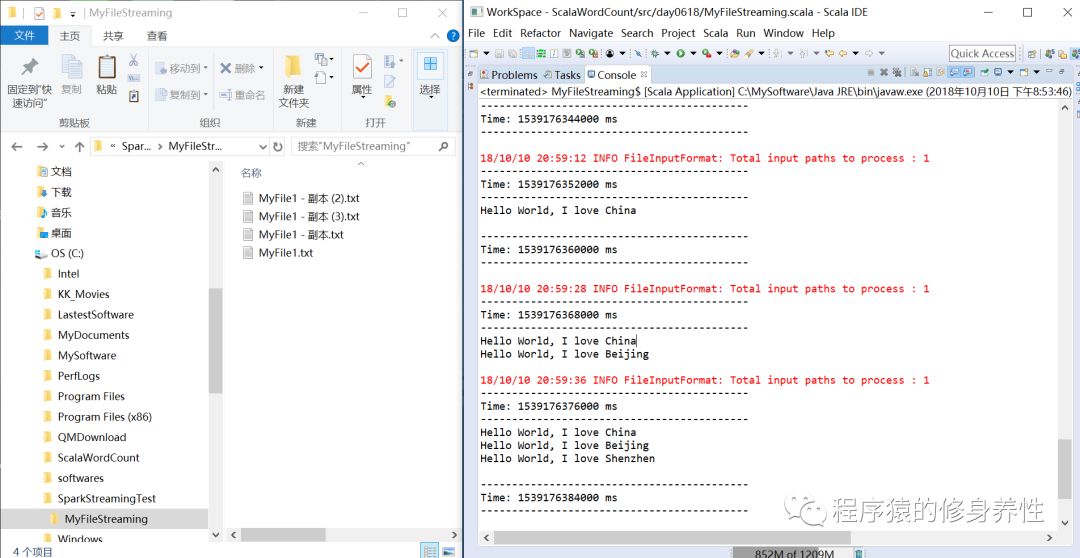Click the Up arrow in Explorer navigation

(x=80, y=146)
